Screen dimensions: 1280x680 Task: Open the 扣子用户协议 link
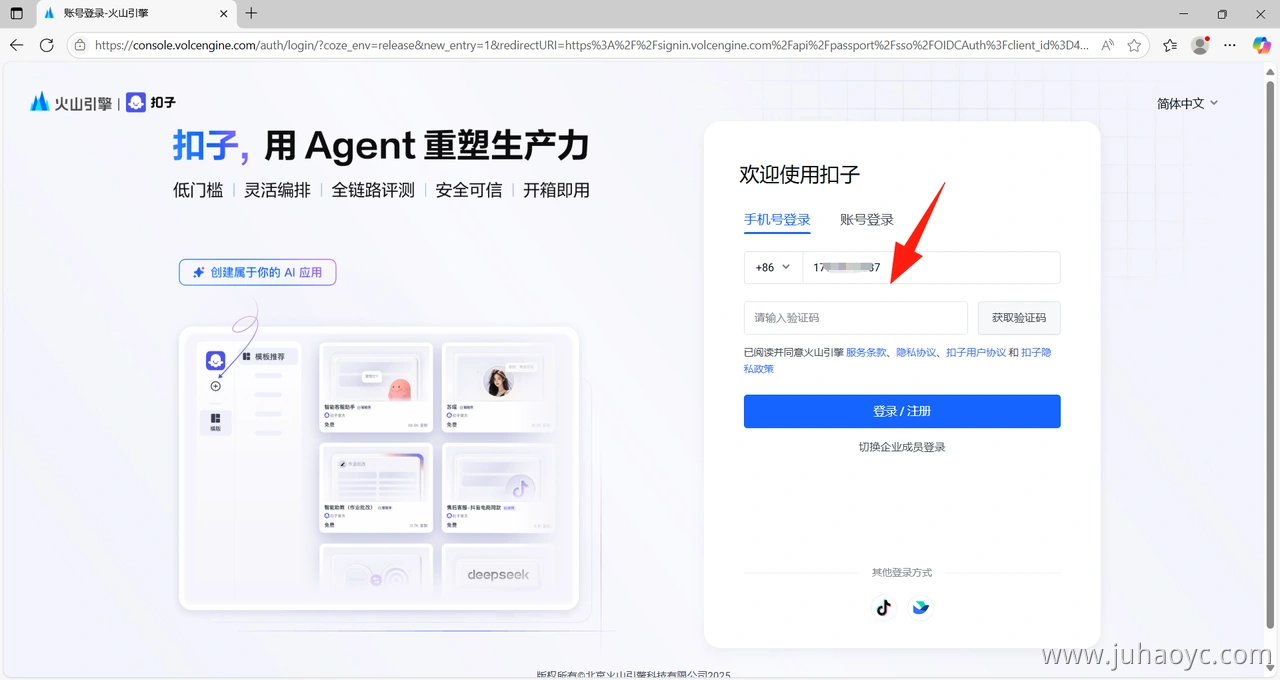point(976,353)
